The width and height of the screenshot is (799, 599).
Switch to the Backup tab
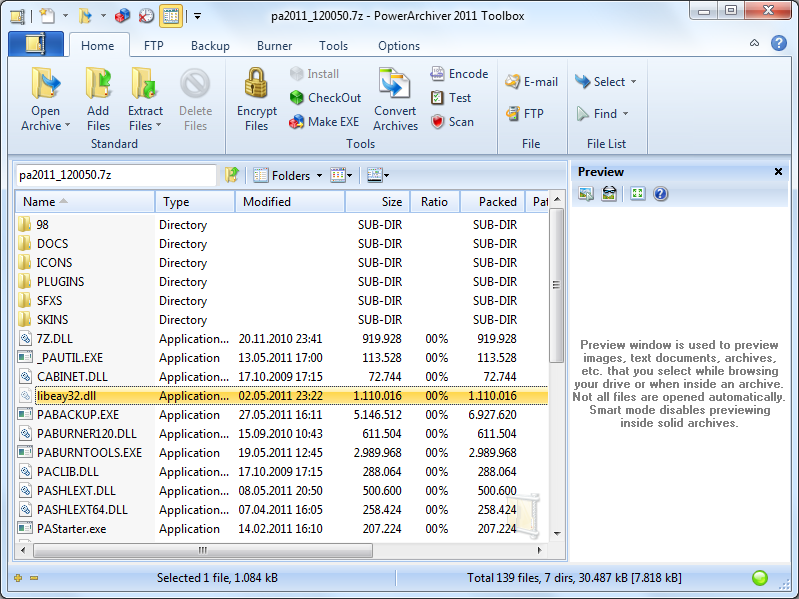[x=210, y=45]
